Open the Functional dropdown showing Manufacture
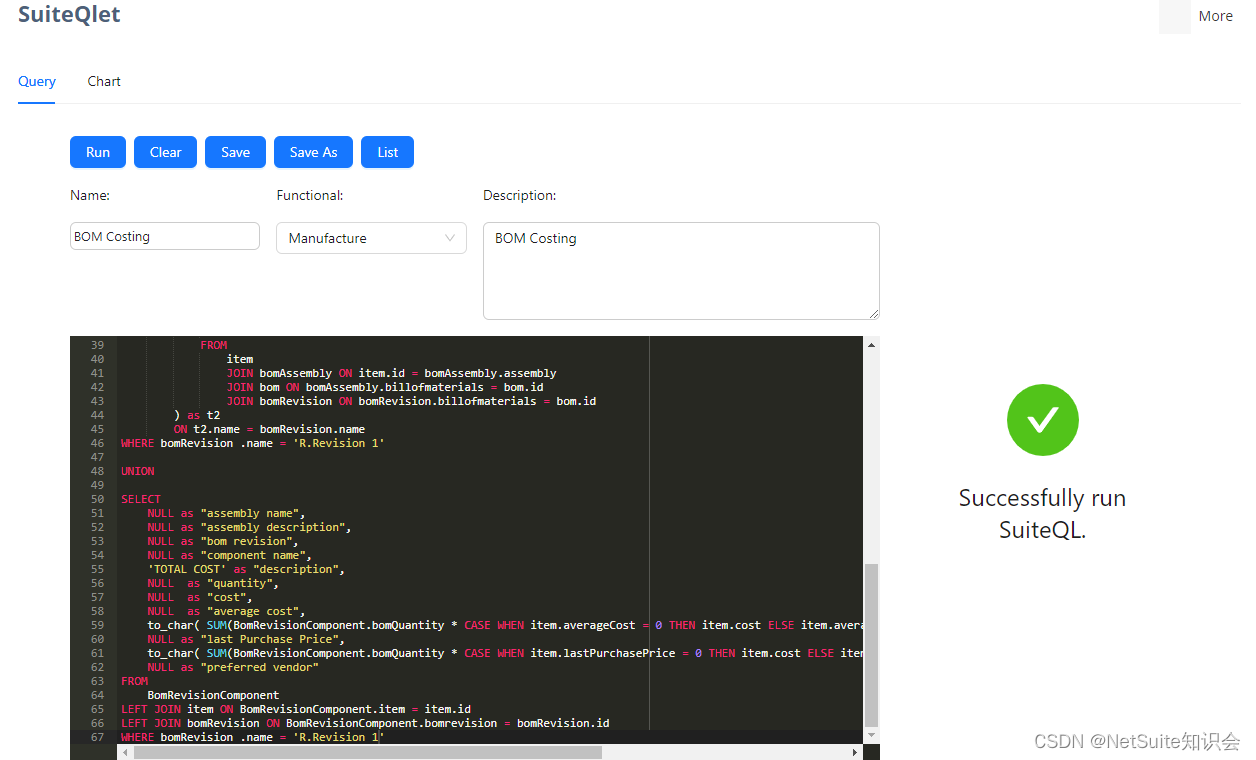Screen dimensions: 1256x760 [x=371, y=238]
